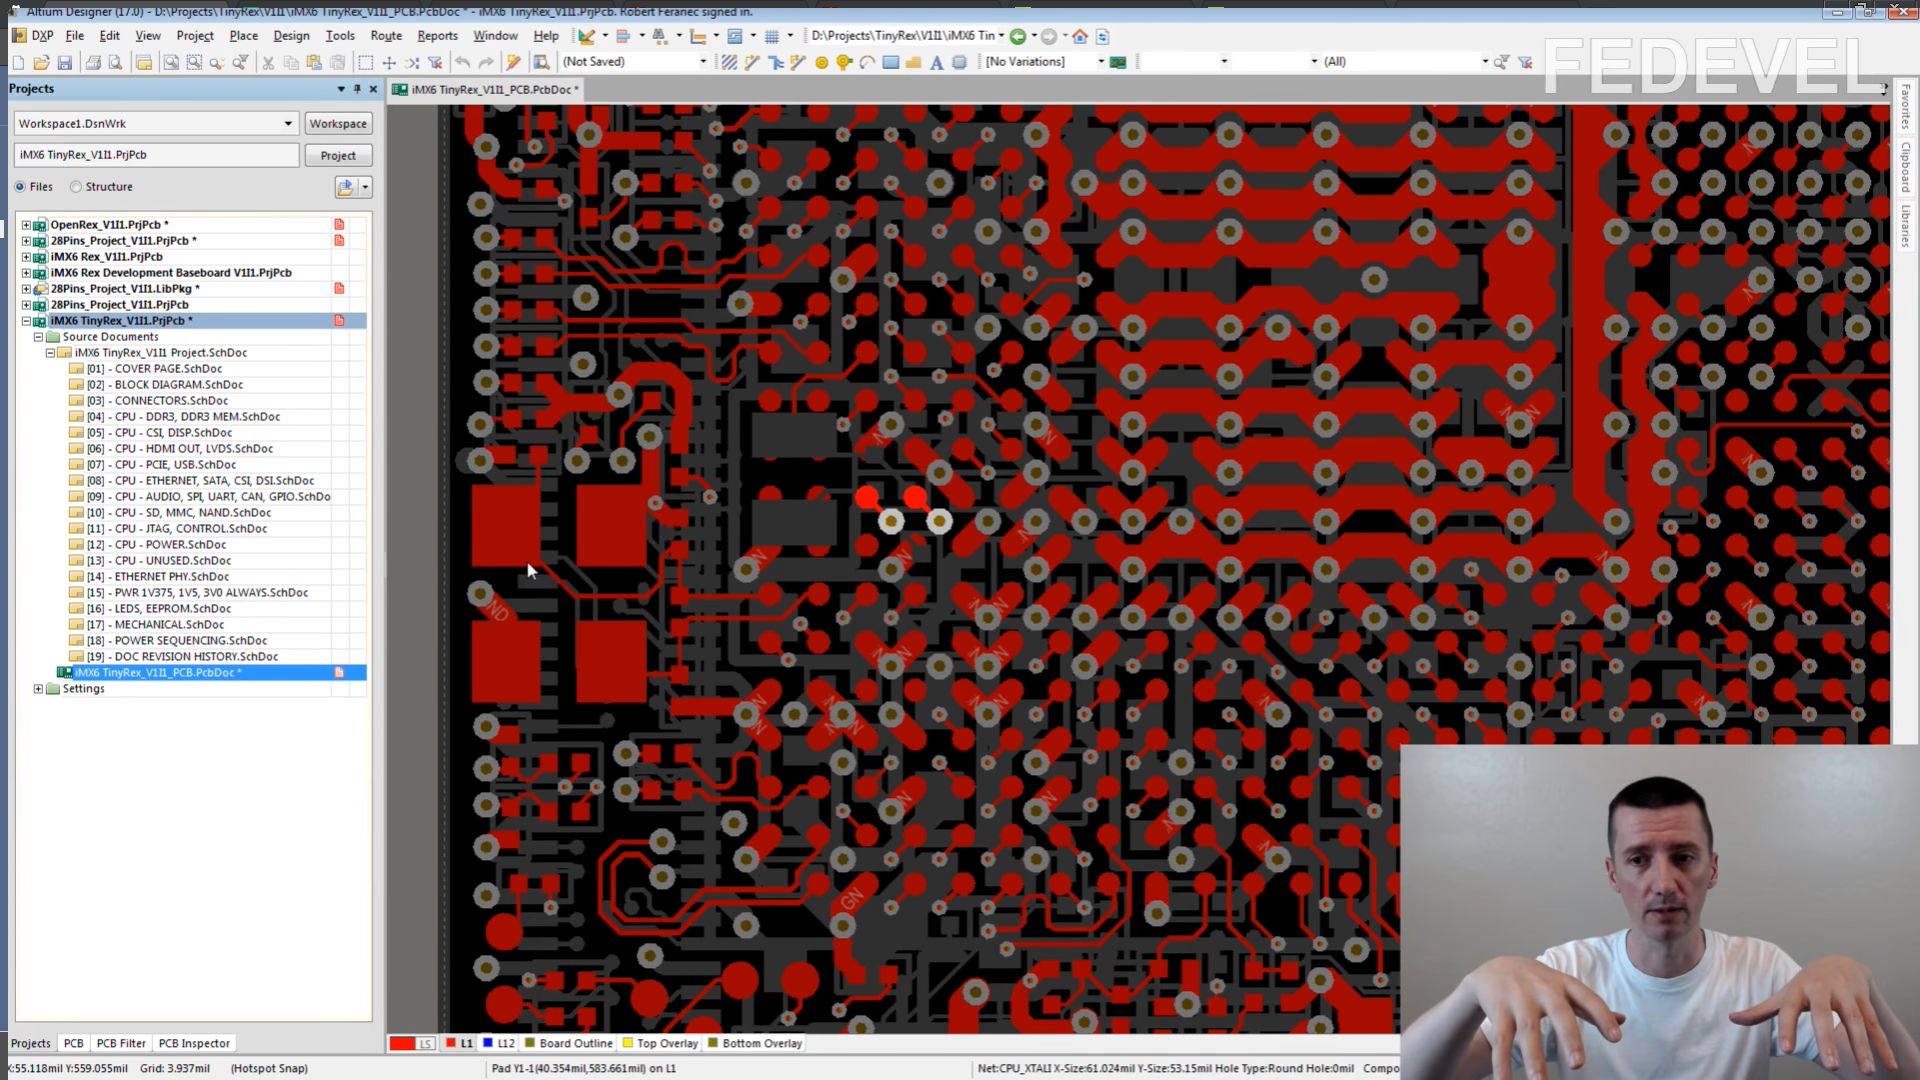The height and width of the screenshot is (1080, 1920).
Task: Click the Place Via icon
Action: pos(844,62)
